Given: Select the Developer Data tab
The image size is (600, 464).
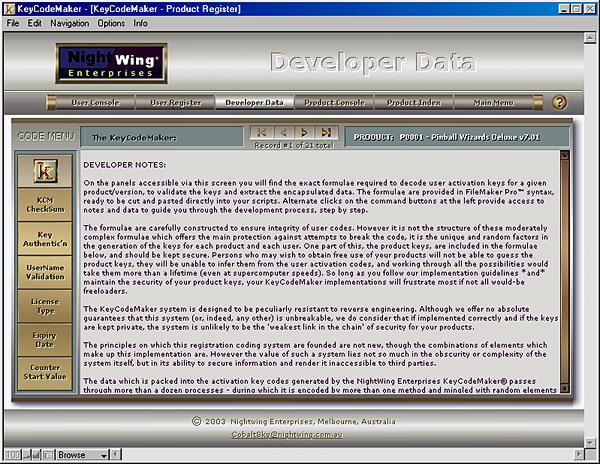Looking at the screenshot, I should click(x=254, y=103).
